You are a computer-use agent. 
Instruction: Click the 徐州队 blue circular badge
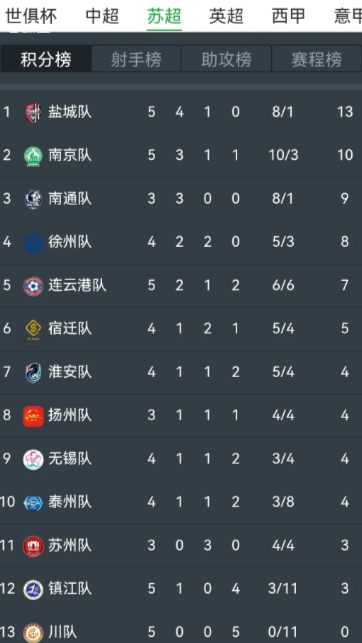point(33,243)
